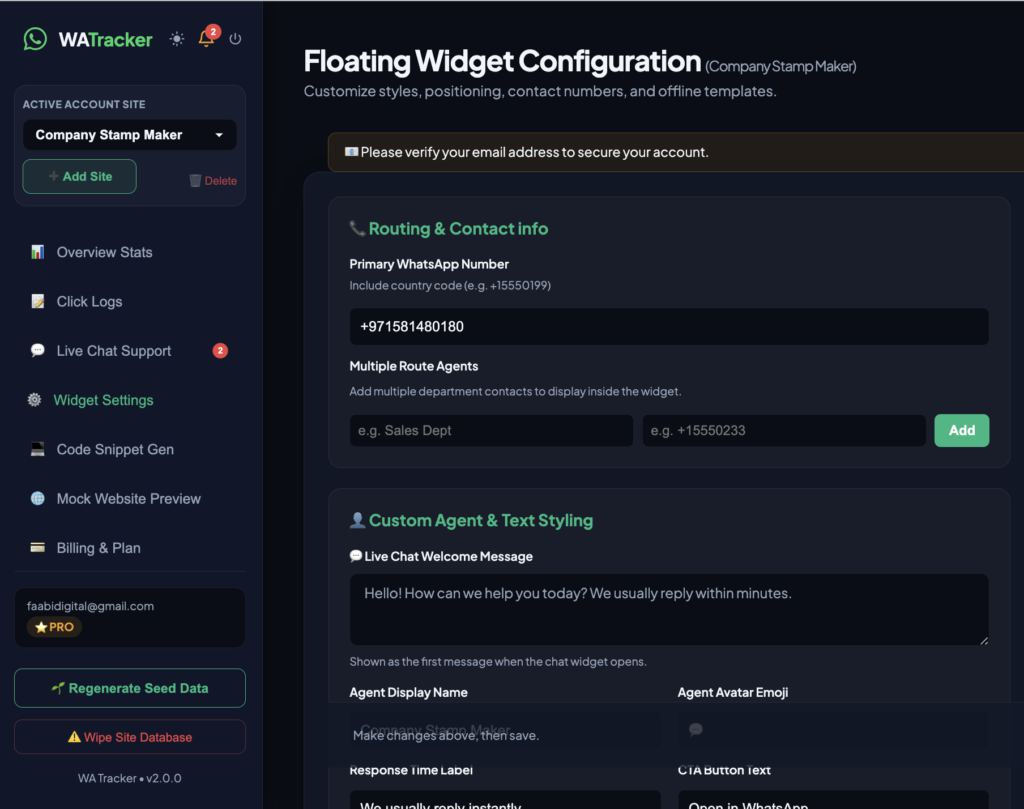Click the ACTIVE ACCOUNT SITE label

[x=84, y=104]
